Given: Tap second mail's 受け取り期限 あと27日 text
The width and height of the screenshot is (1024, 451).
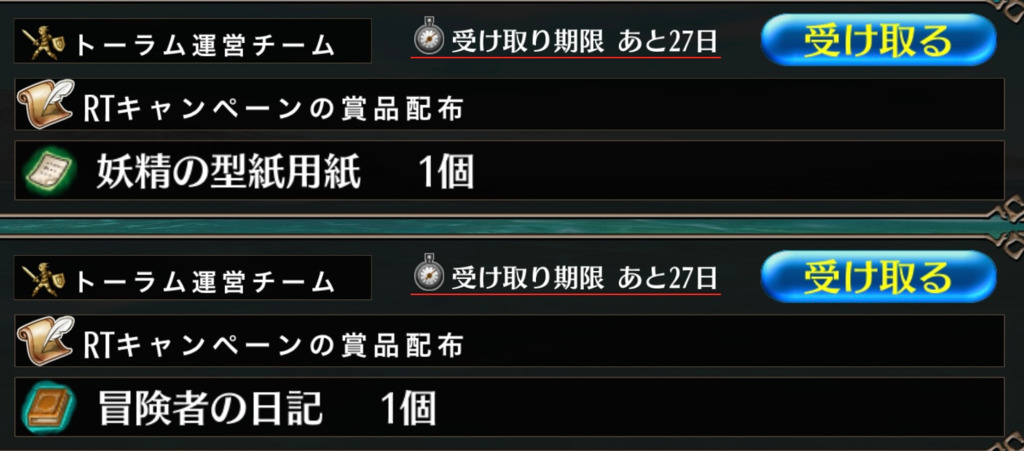Looking at the screenshot, I should [x=584, y=278].
